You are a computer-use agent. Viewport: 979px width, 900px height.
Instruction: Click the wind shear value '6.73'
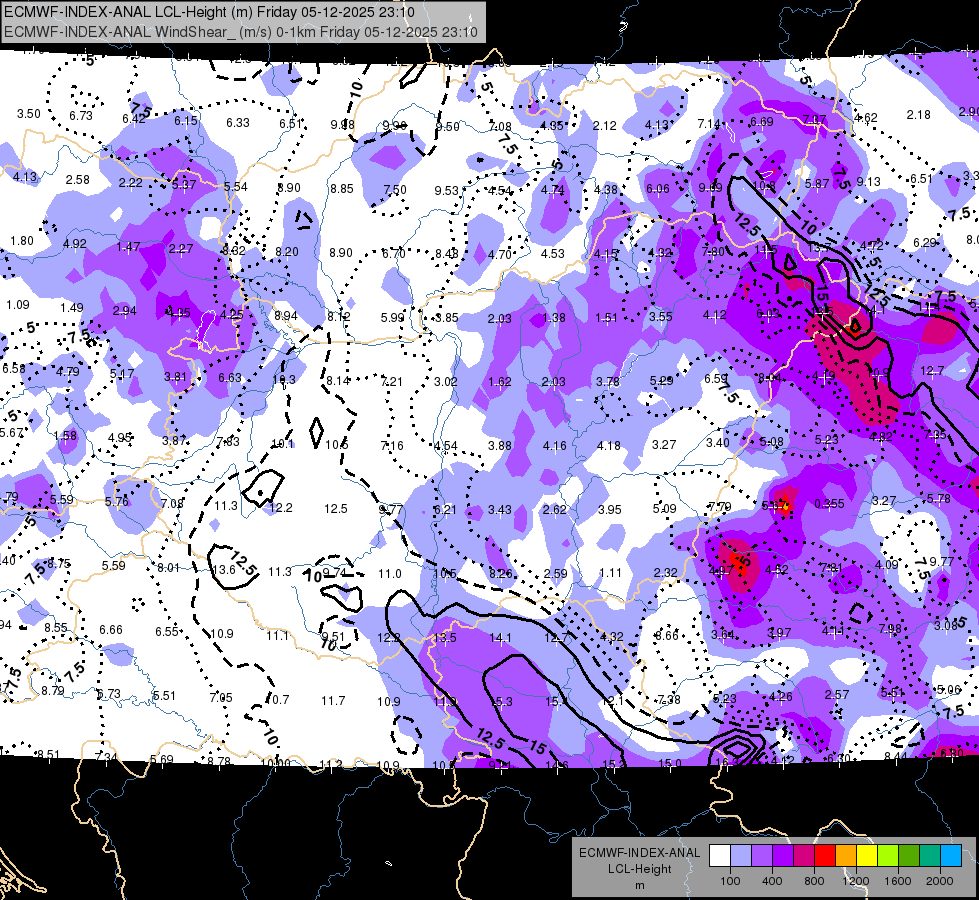[x=81, y=116]
